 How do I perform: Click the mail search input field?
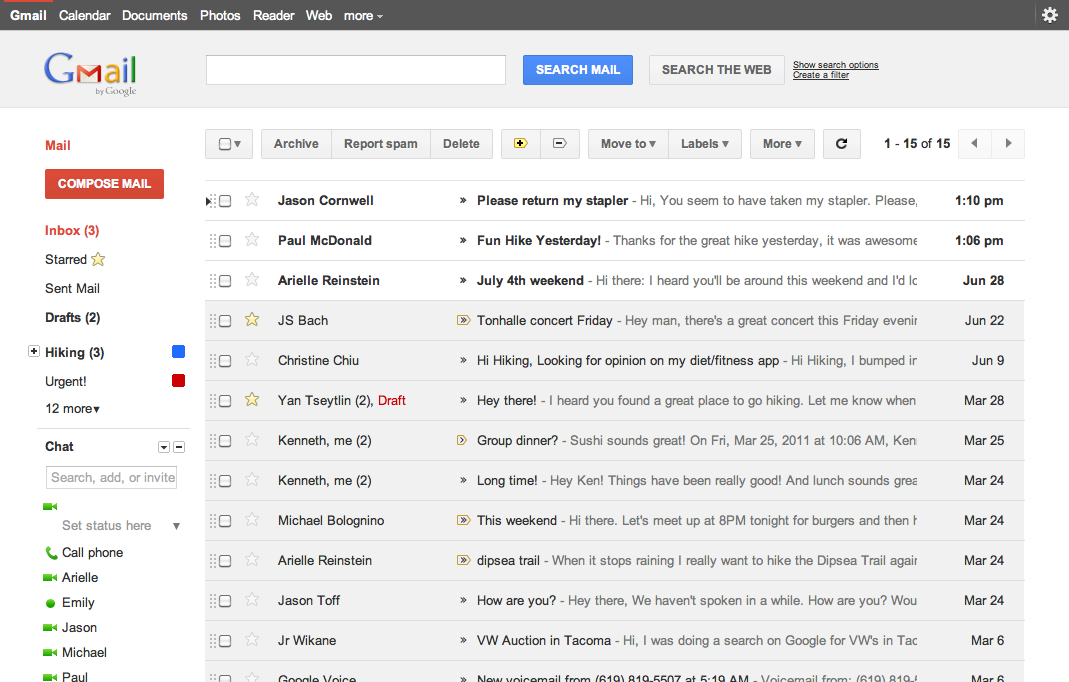click(355, 70)
